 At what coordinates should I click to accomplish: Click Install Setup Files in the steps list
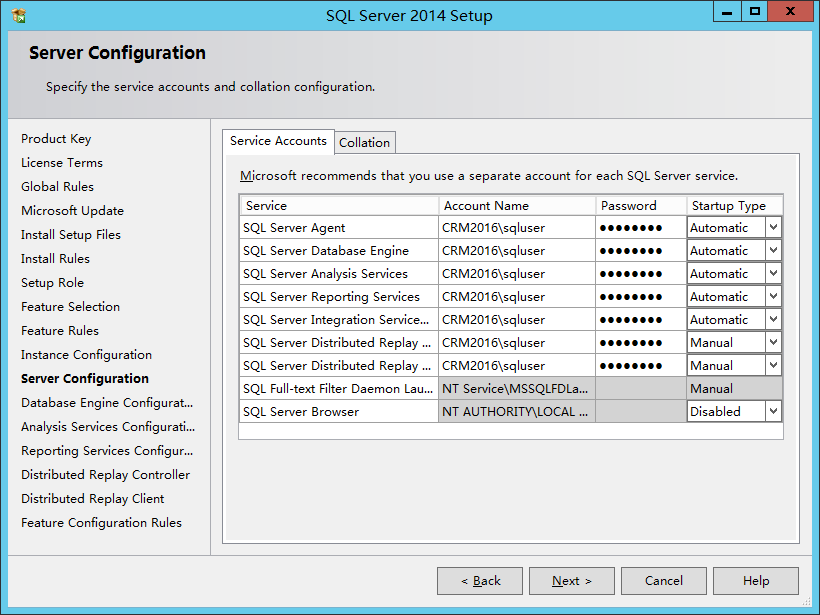pos(71,235)
